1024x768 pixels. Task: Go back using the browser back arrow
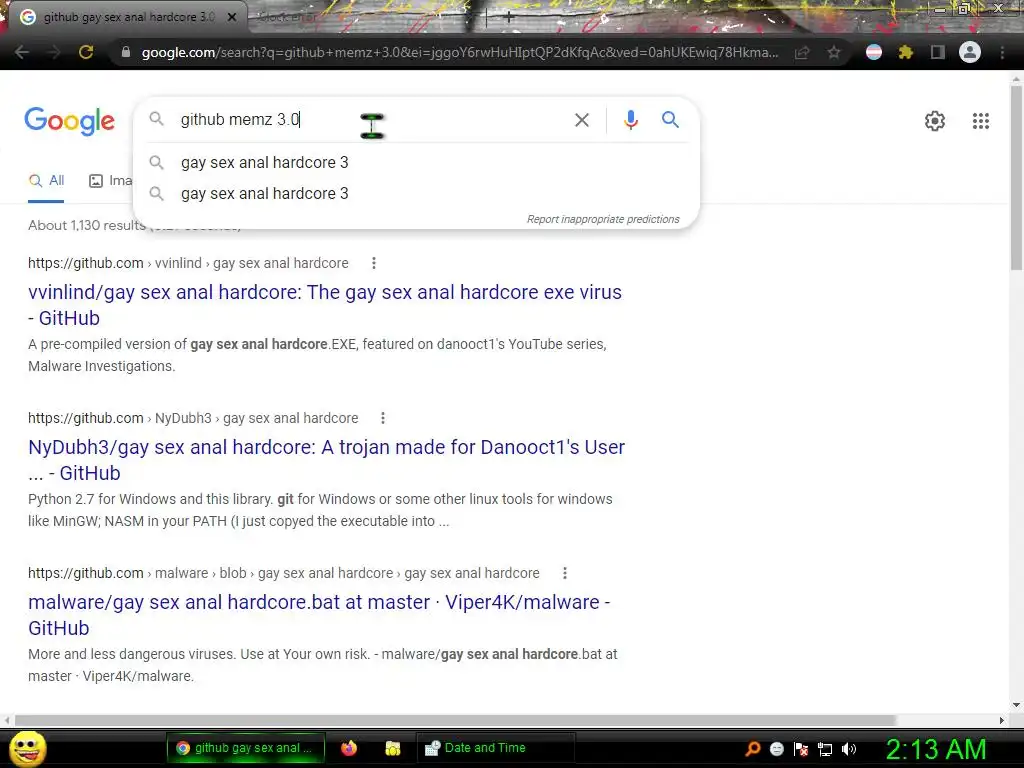[22, 52]
